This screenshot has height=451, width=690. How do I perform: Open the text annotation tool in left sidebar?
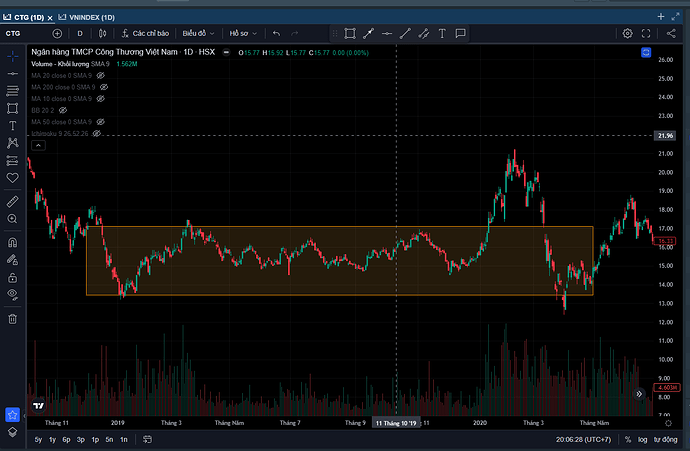[x=13, y=126]
